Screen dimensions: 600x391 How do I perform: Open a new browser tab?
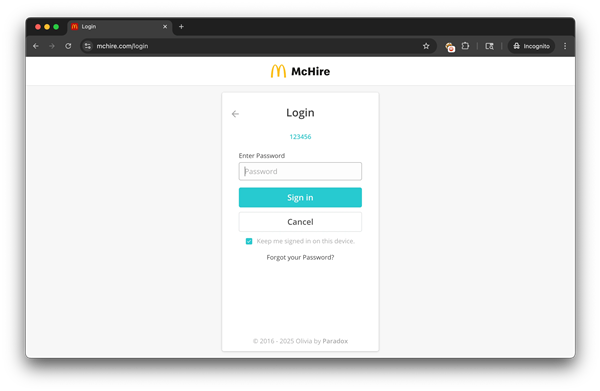(x=181, y=27)
